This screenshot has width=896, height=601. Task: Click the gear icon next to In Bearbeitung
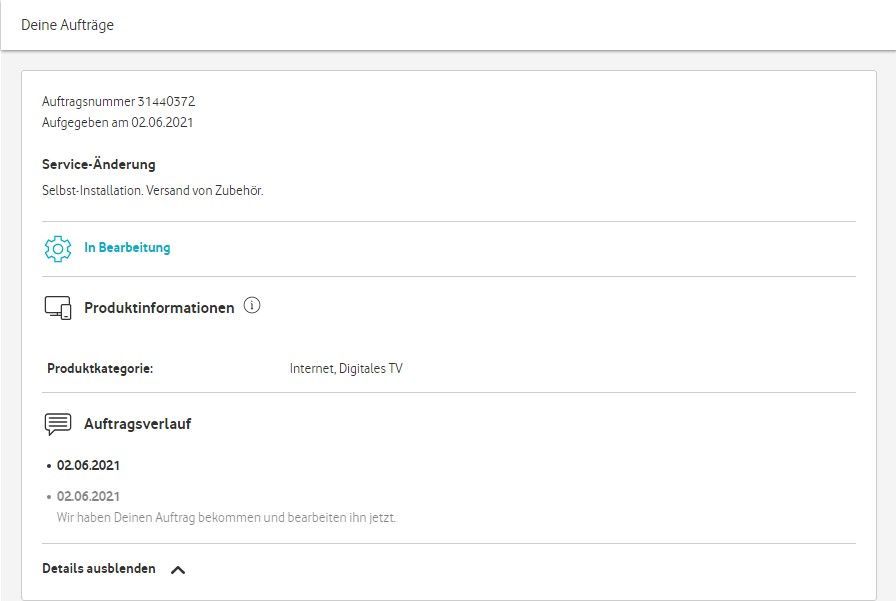coord(57,247)
